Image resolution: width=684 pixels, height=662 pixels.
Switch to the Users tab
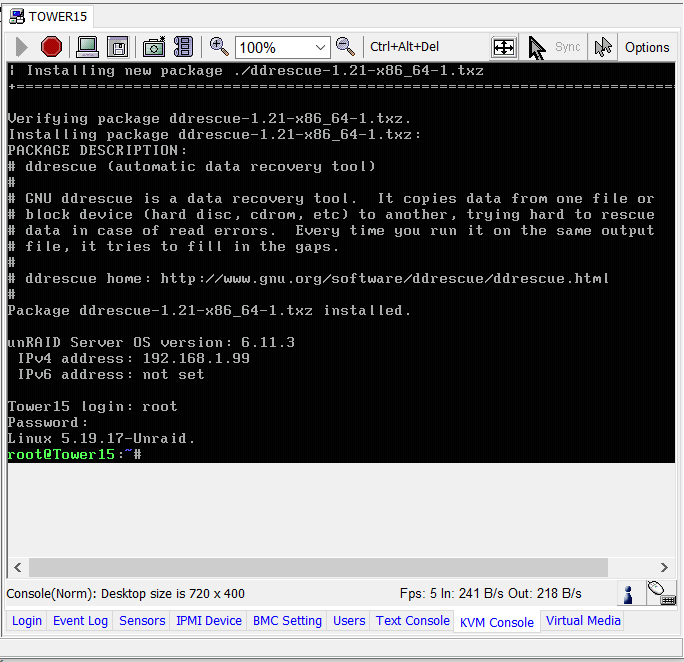pos(349,621)
